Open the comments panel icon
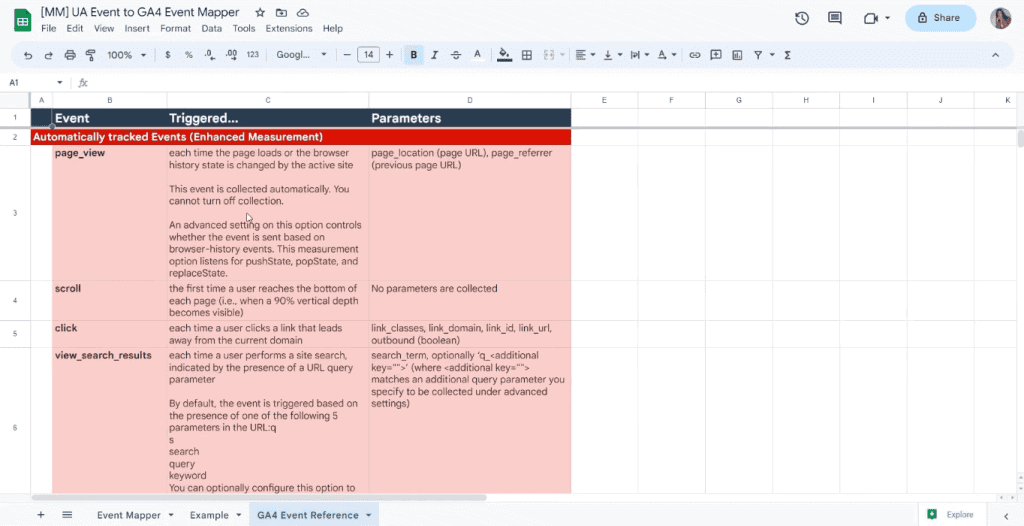 tap(835, 18)
